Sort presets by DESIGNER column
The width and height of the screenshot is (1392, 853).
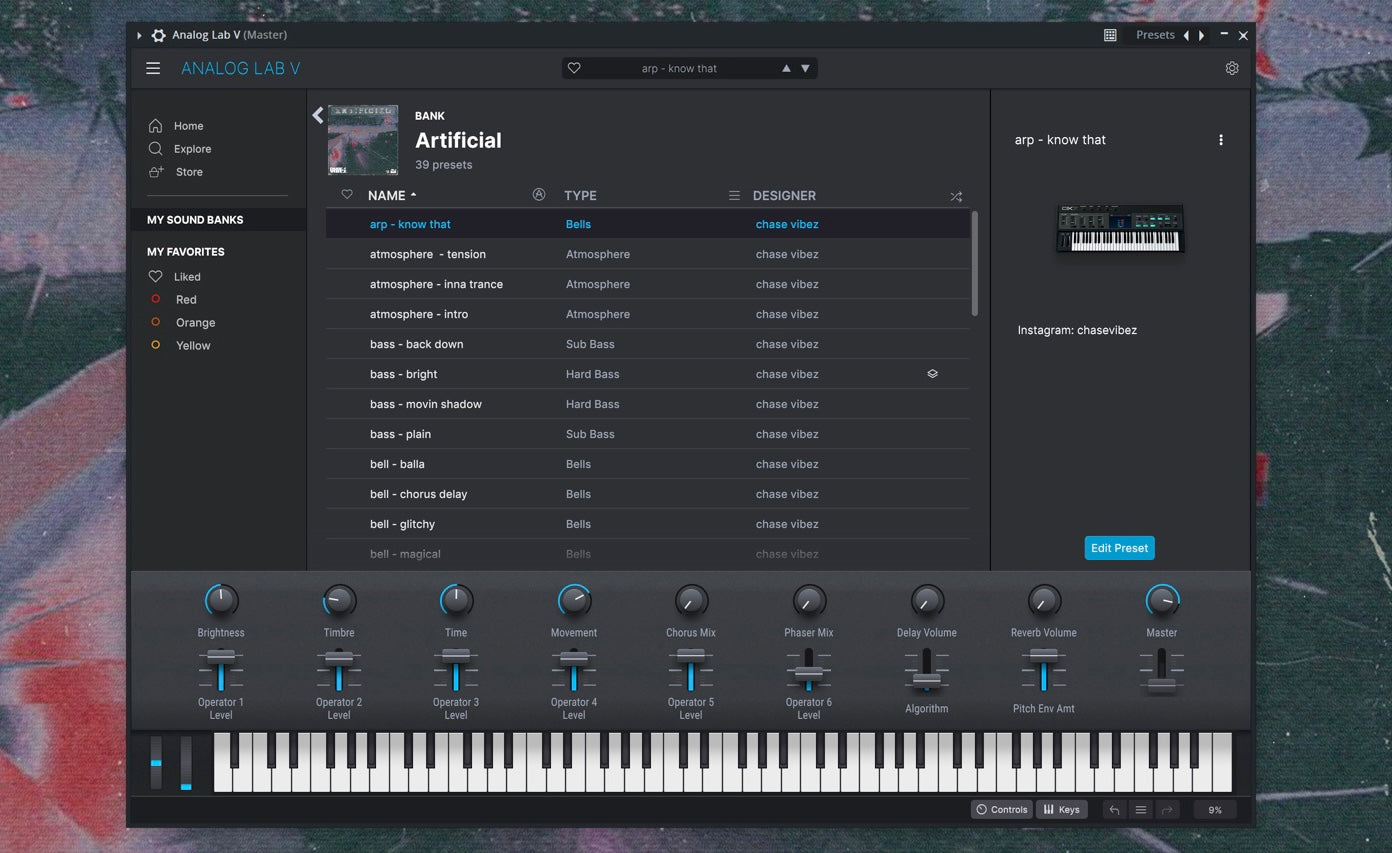(784, 196)
